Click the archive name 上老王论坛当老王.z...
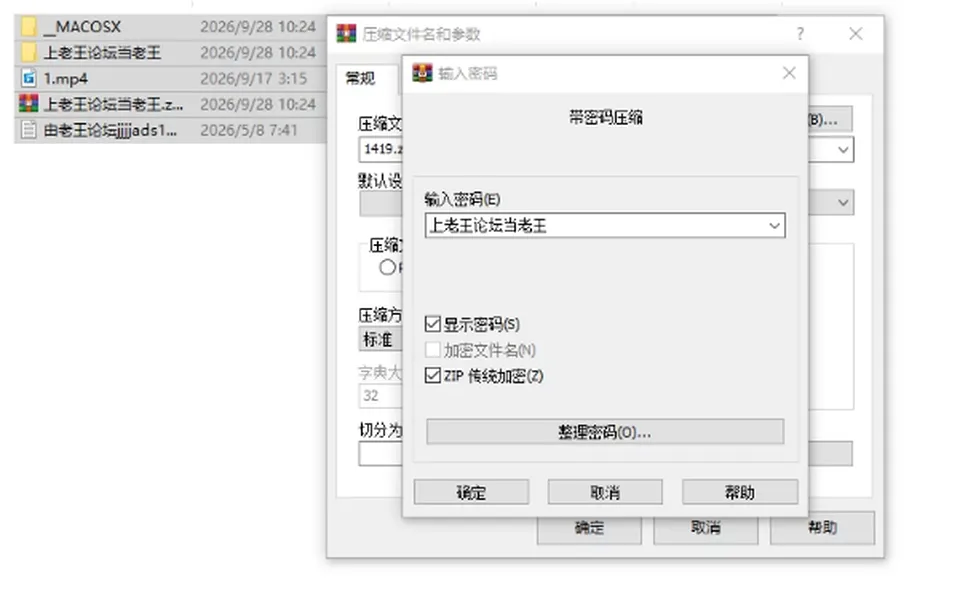Image resolution: width=960 pixels, height=610 pixels. pyautogui.click(x=113, y=104)
